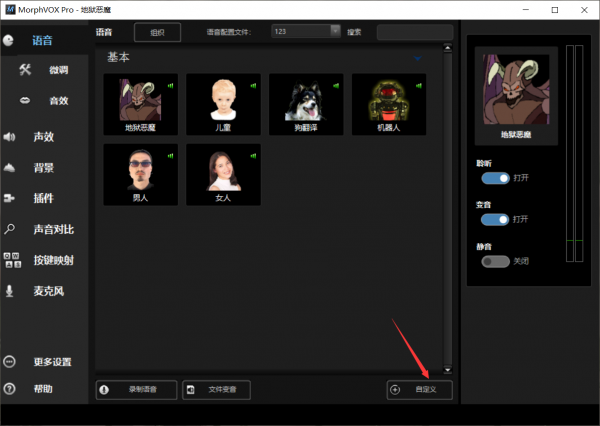Viewport: 600px width, 426px height.
Task: Click the 声音对比 magnifier icon
Action: coord(9,229)
